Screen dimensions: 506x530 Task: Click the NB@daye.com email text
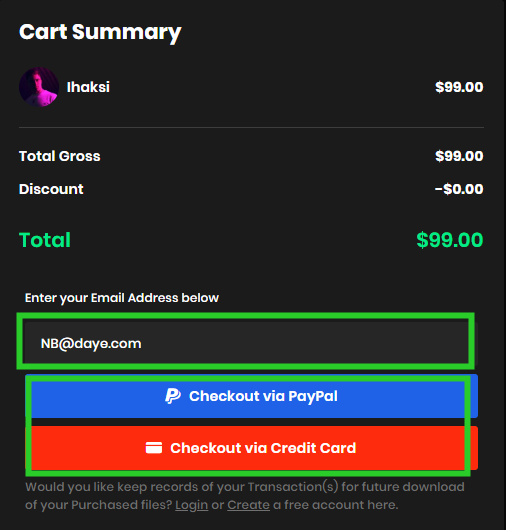[91, 343]
